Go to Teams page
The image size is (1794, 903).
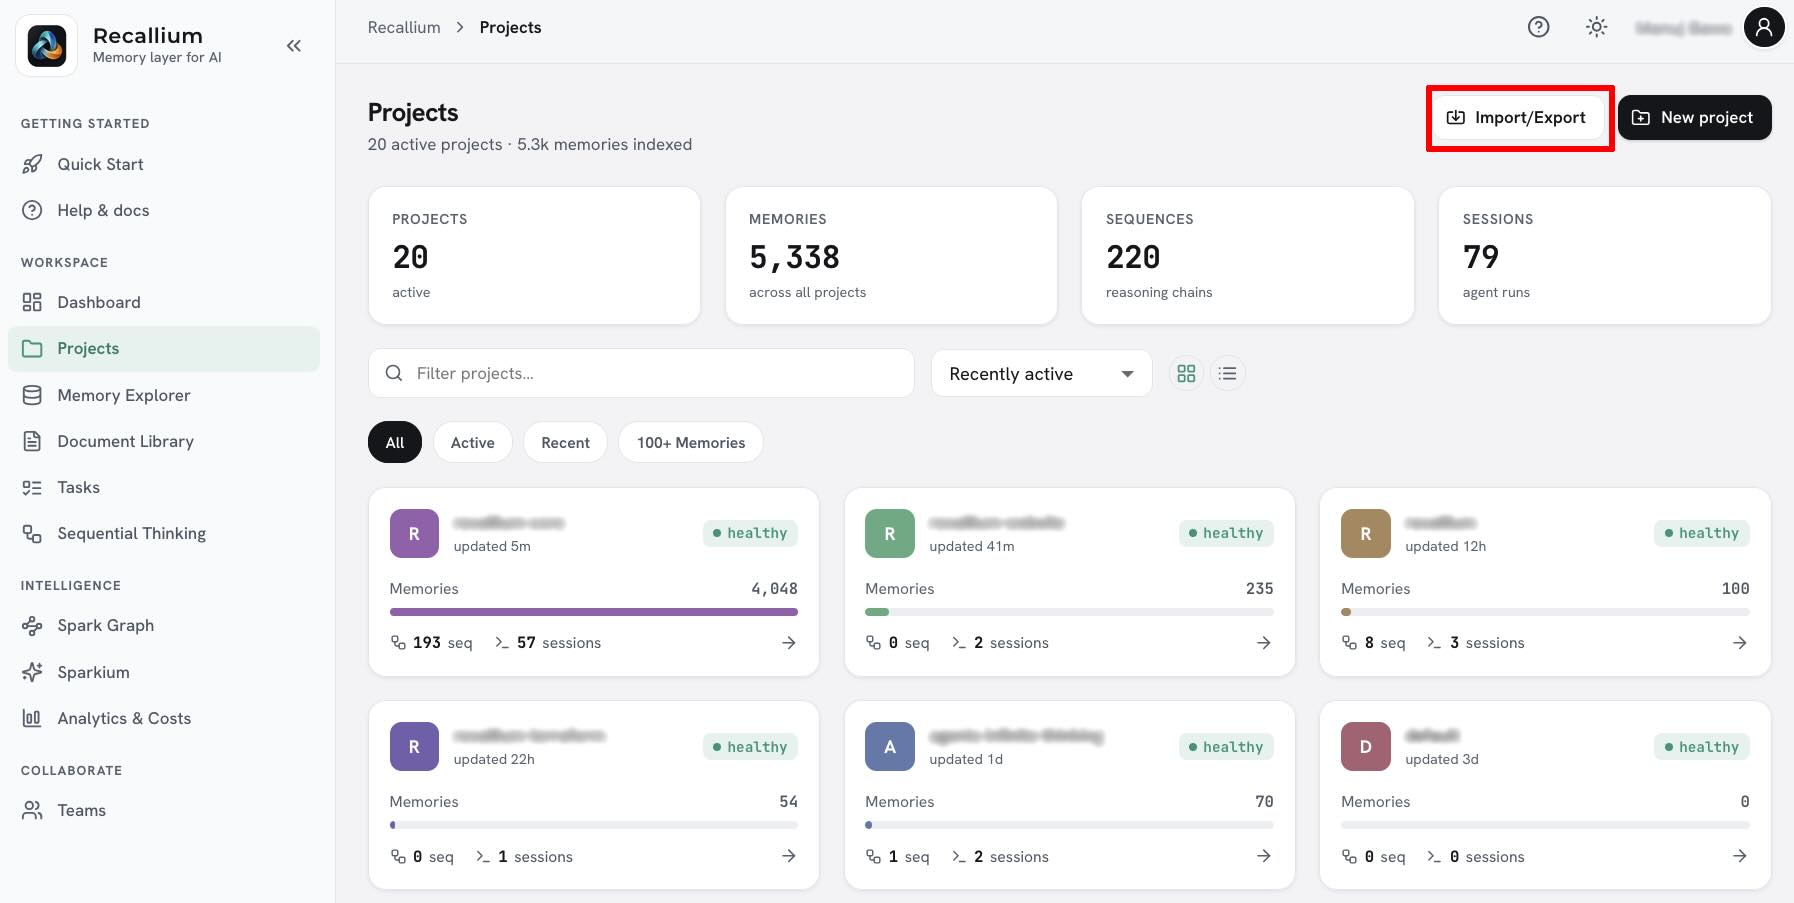pos(164,810)
